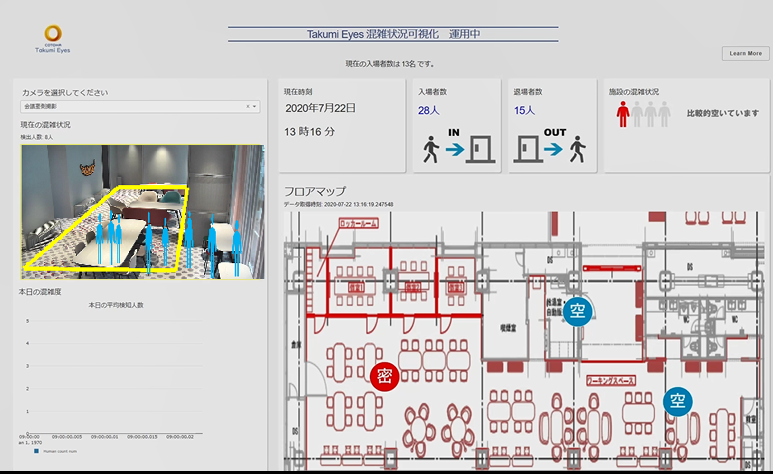Image resolution: width=773 pixels, height=474 pixels.
Task: Click the 施設の混雑状況 card heading
Action: click(633, 92)
